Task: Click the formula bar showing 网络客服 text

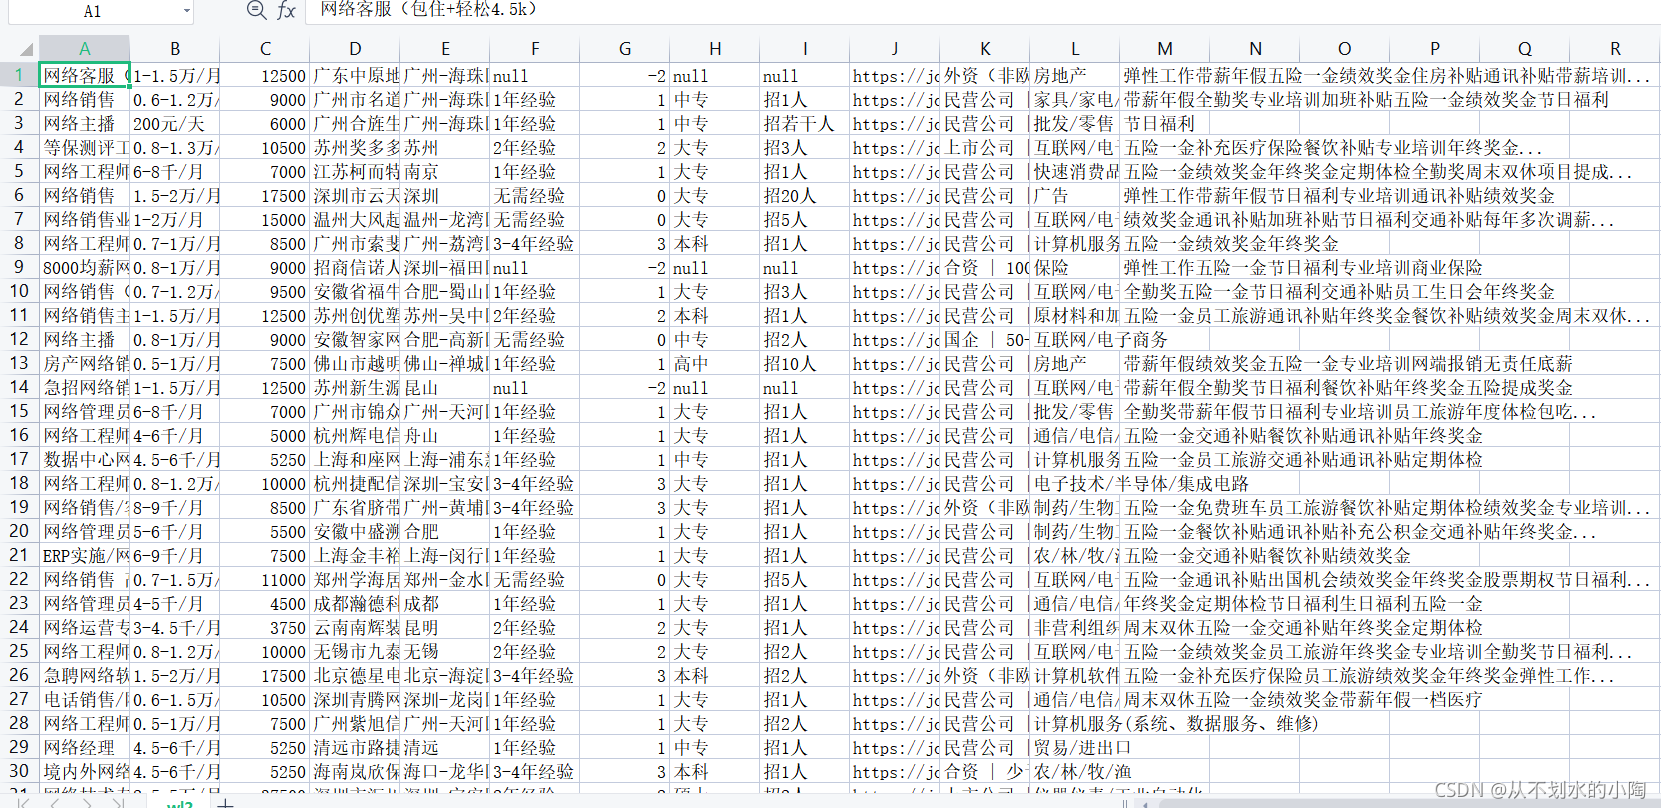Action: coord(985,10)
